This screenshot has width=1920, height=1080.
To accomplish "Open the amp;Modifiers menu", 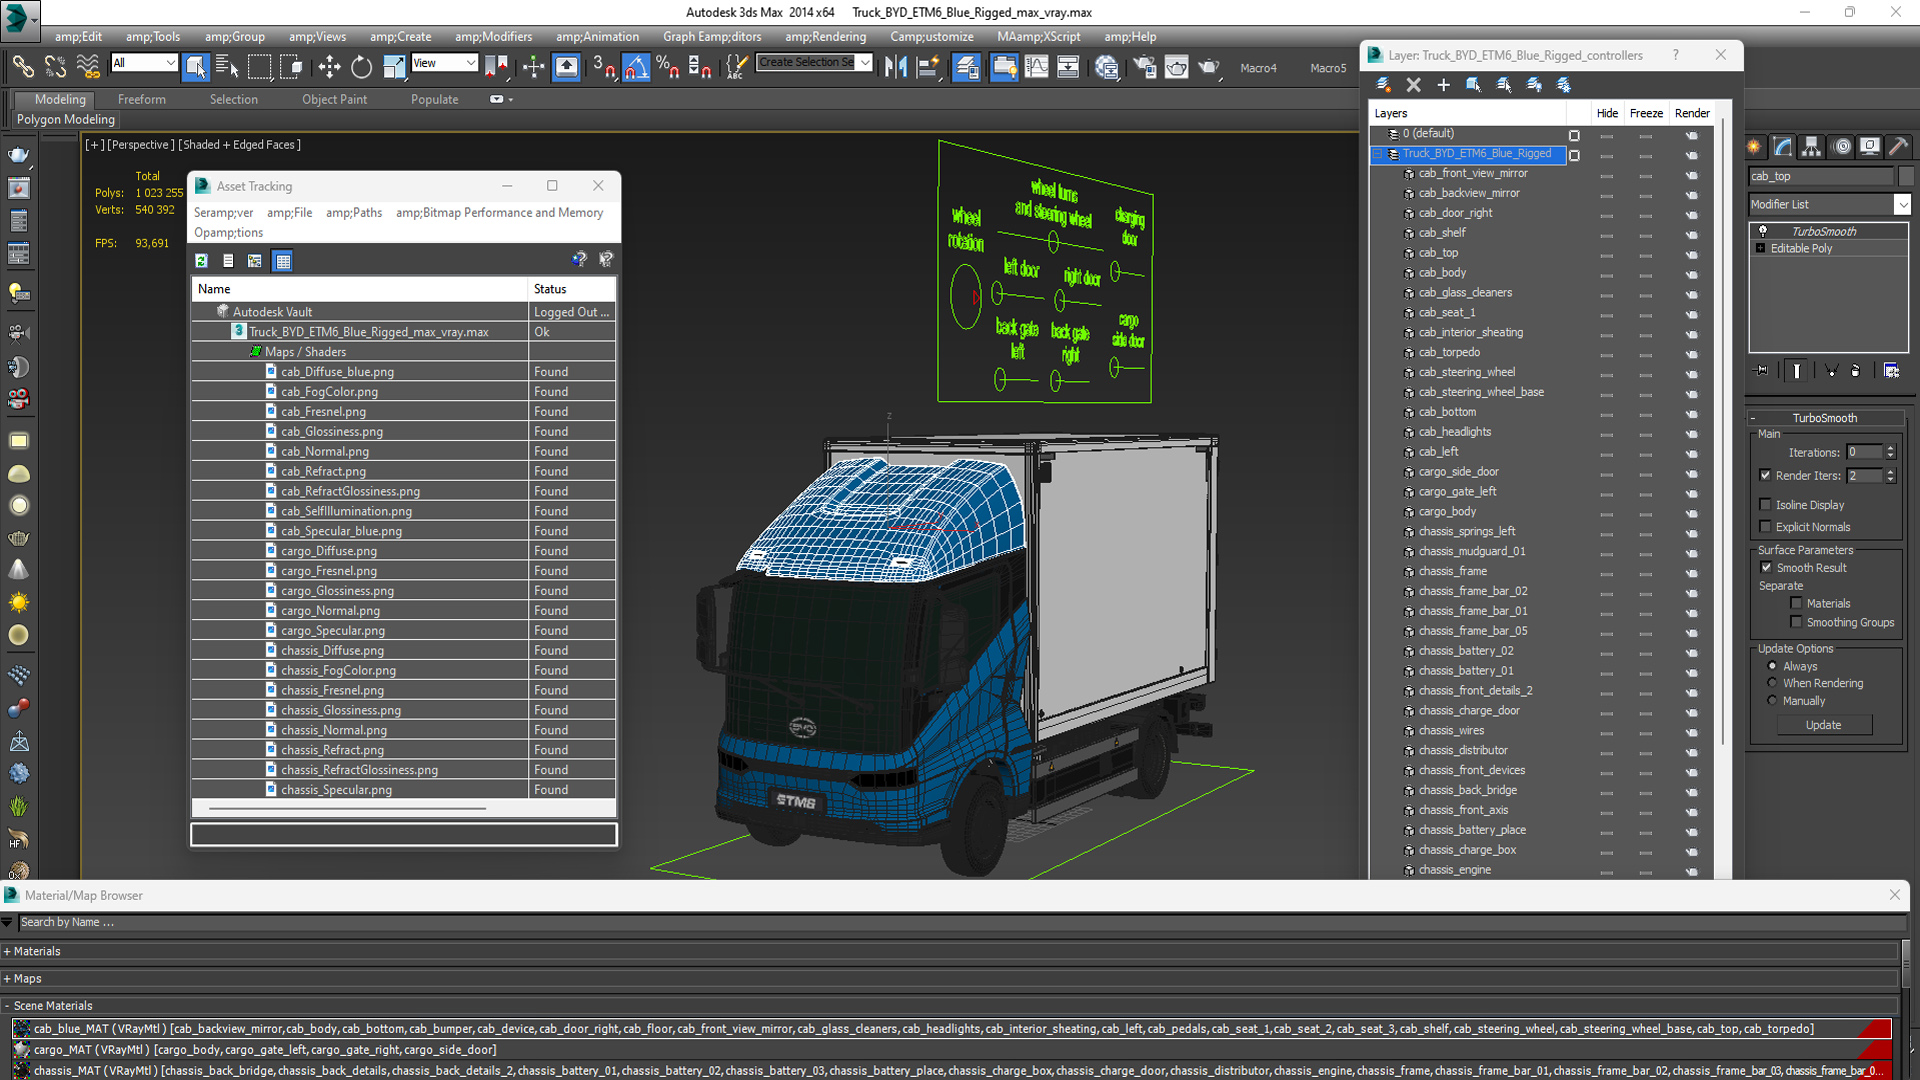I will (x=493, y=37).
